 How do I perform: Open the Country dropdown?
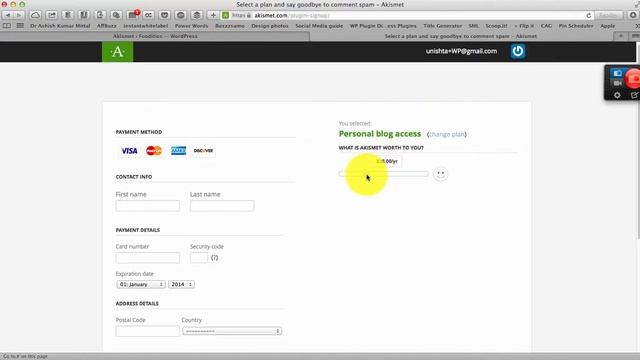[x=232, y=331]
